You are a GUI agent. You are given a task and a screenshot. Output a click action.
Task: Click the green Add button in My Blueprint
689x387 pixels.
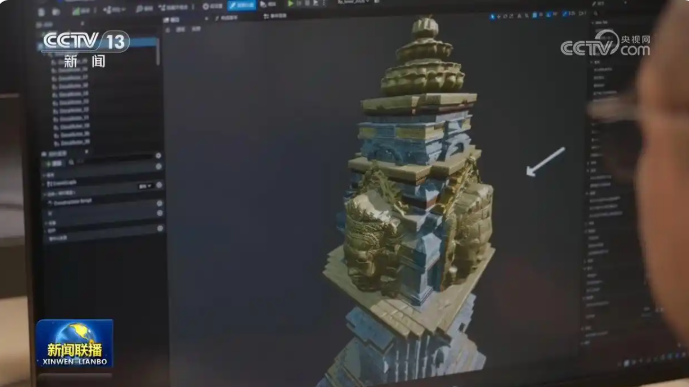click(x=54, y=163)
